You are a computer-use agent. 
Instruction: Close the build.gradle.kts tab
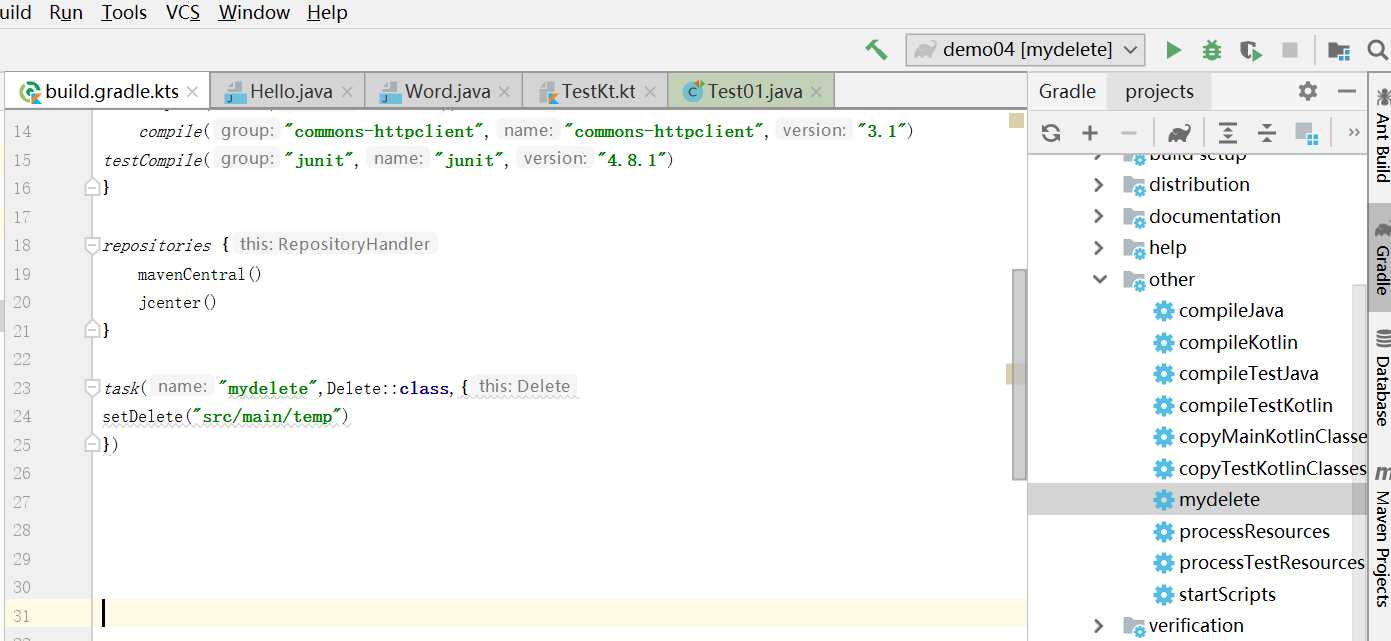(x=194, y=92)
